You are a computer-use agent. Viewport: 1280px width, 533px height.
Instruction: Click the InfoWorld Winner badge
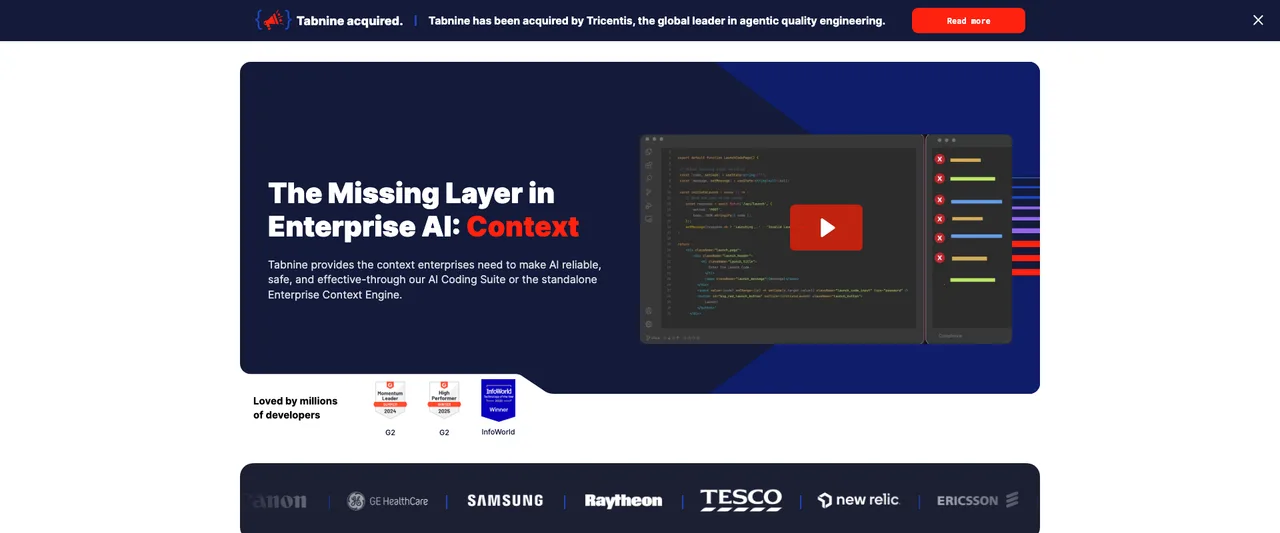[498, 400]
